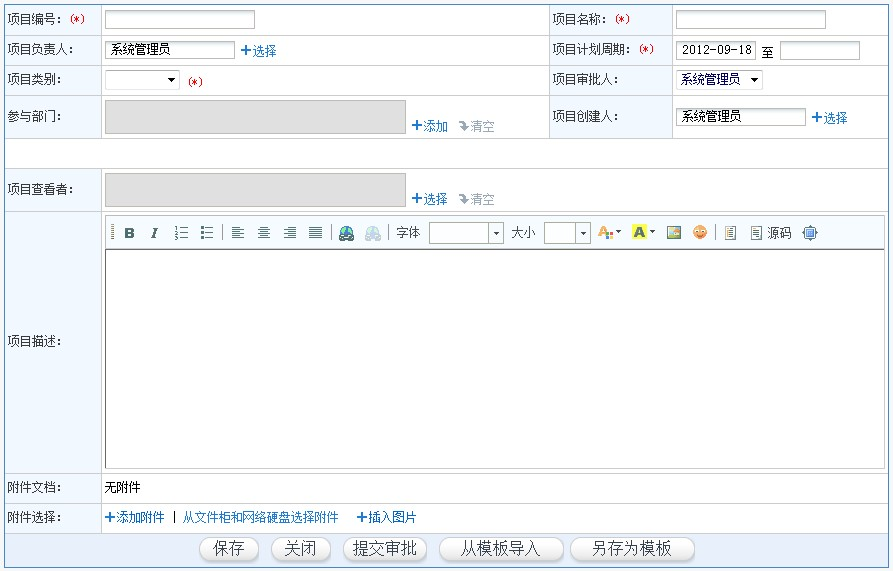
Task: Insert a bulleted list
Action: click(207, 233)
